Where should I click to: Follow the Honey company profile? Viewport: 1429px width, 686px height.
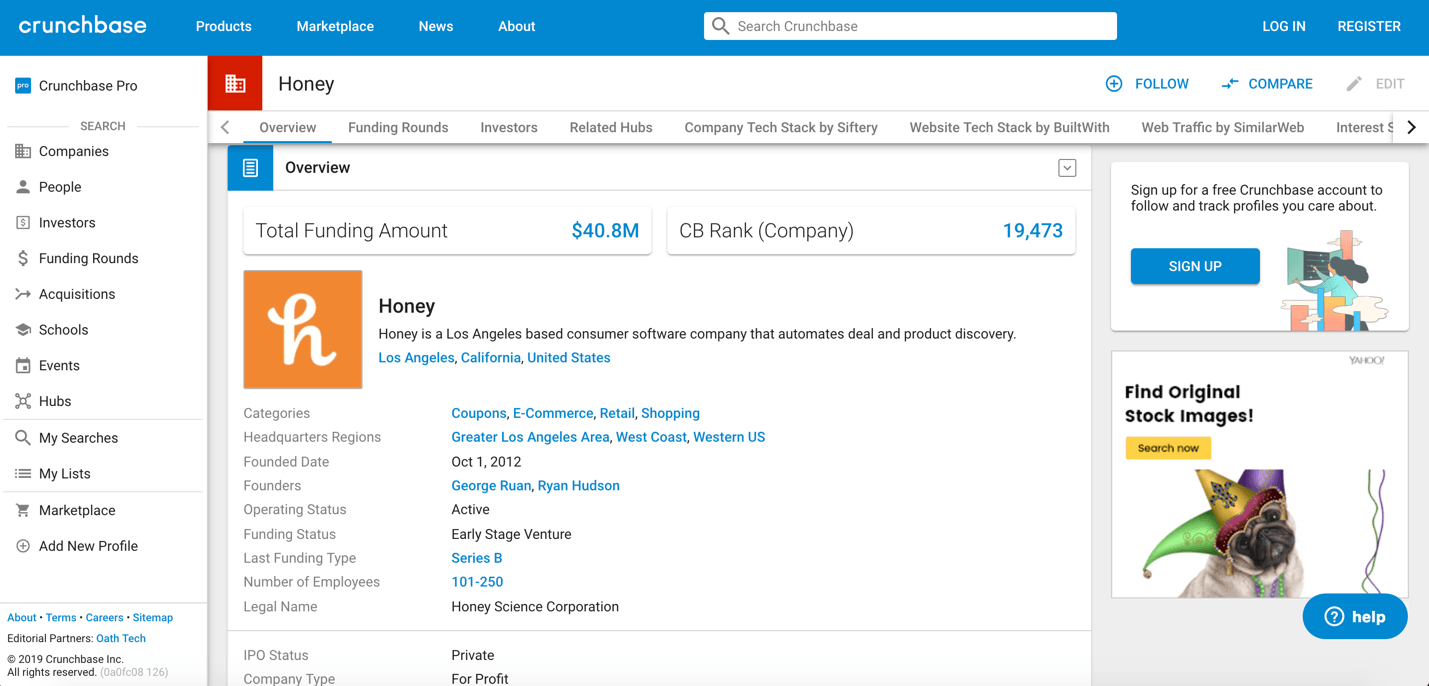point(1147,84)
